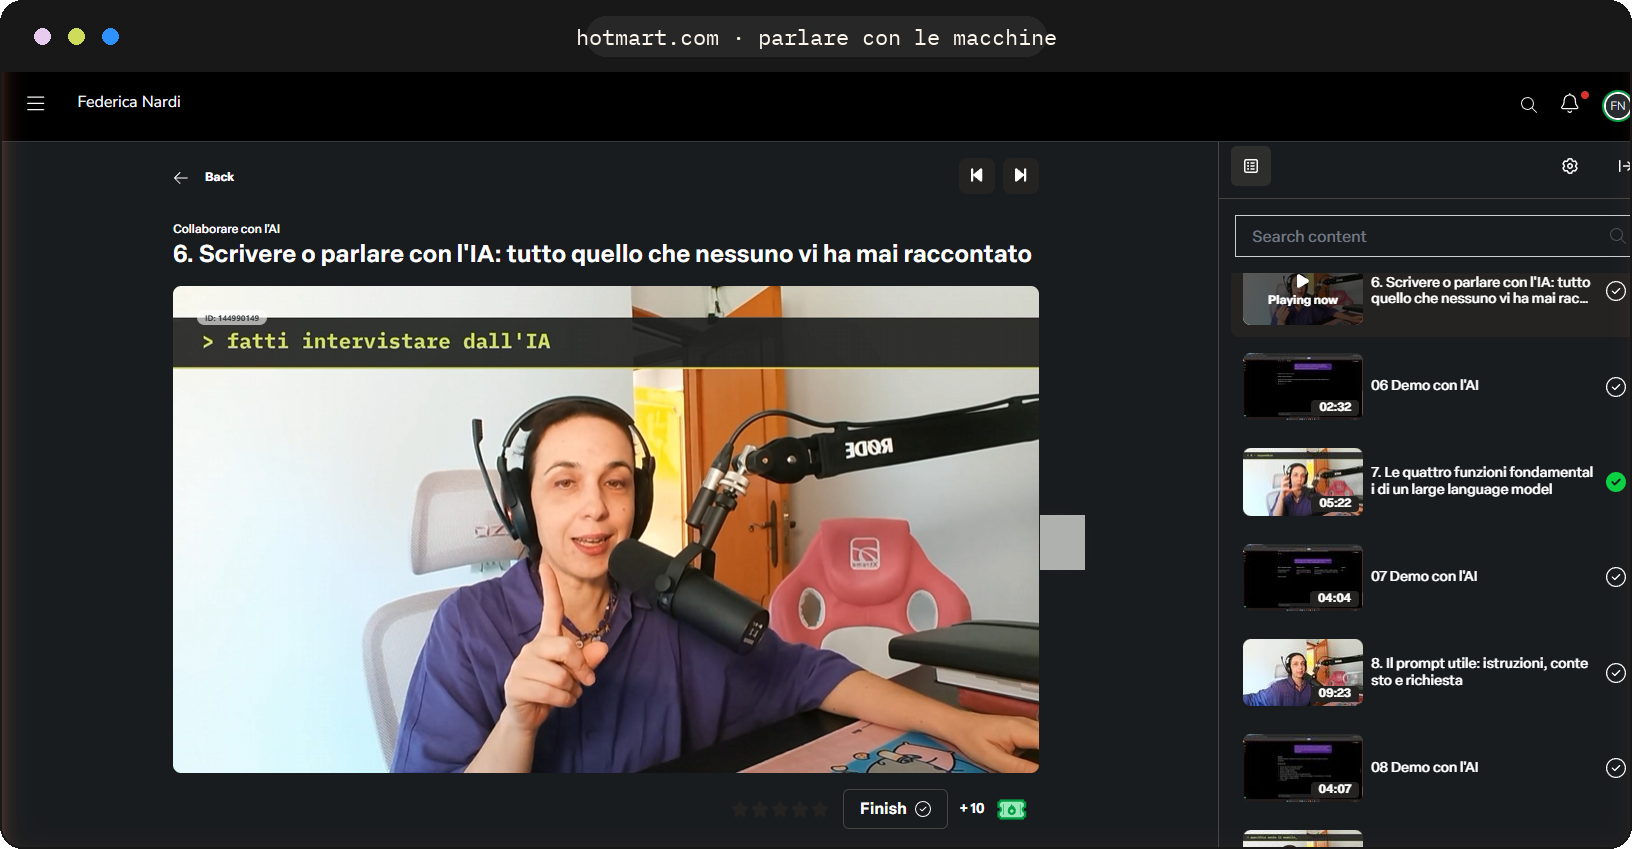Click the "Federica Nardi" header name
This screenshot has height=849, width=1632.
click(129, 102)
